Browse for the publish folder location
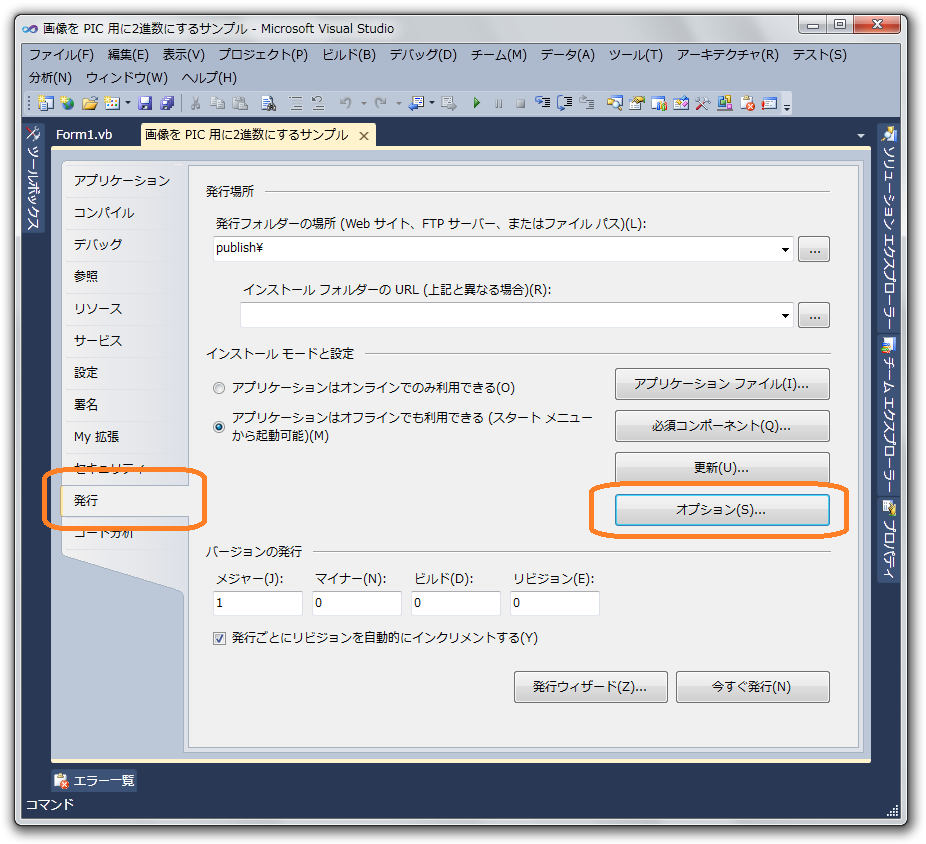The height and width of the screenshot is (844, 926). 814,249
